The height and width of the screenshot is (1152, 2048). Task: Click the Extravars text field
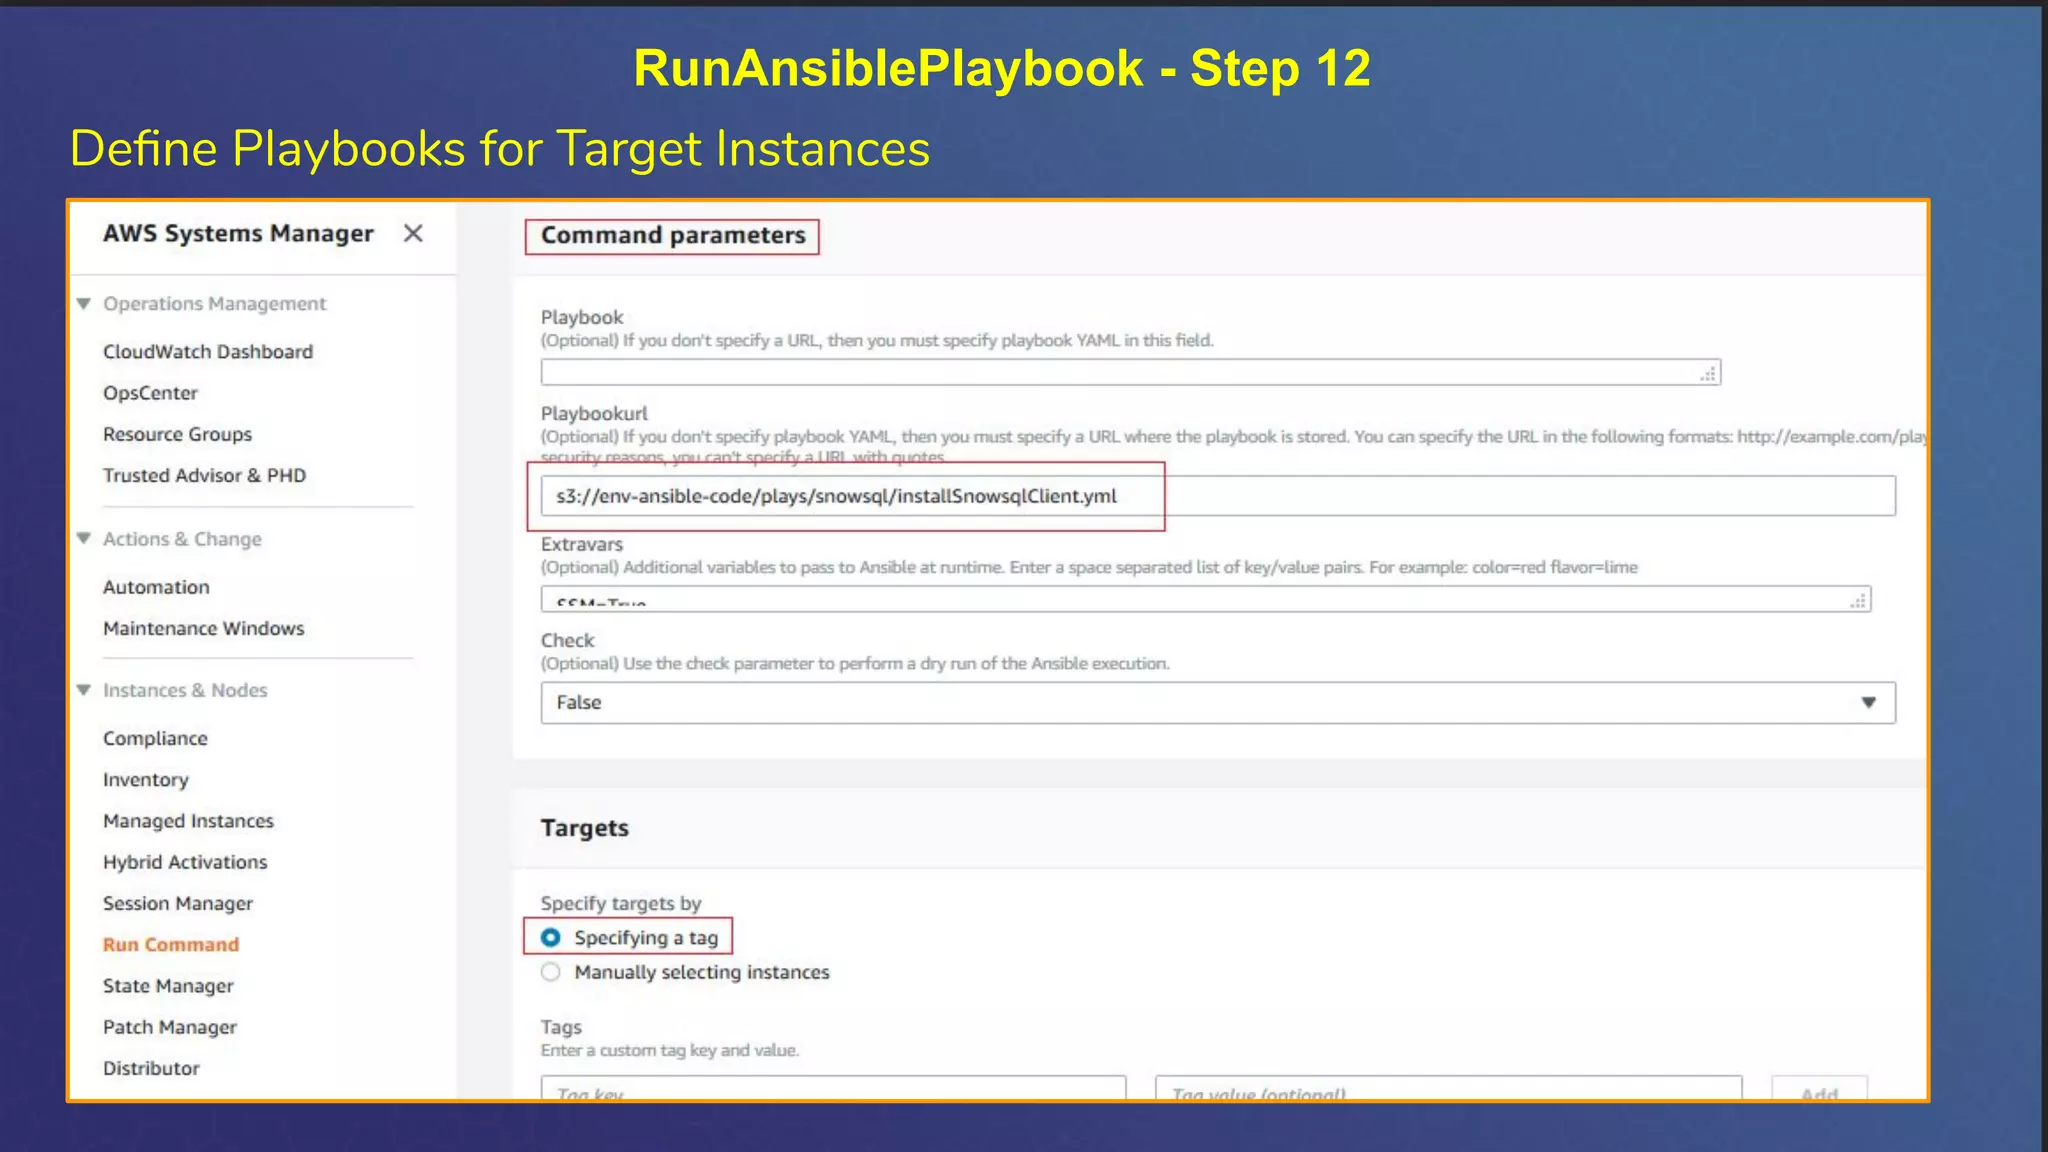tap(1205, 599)
